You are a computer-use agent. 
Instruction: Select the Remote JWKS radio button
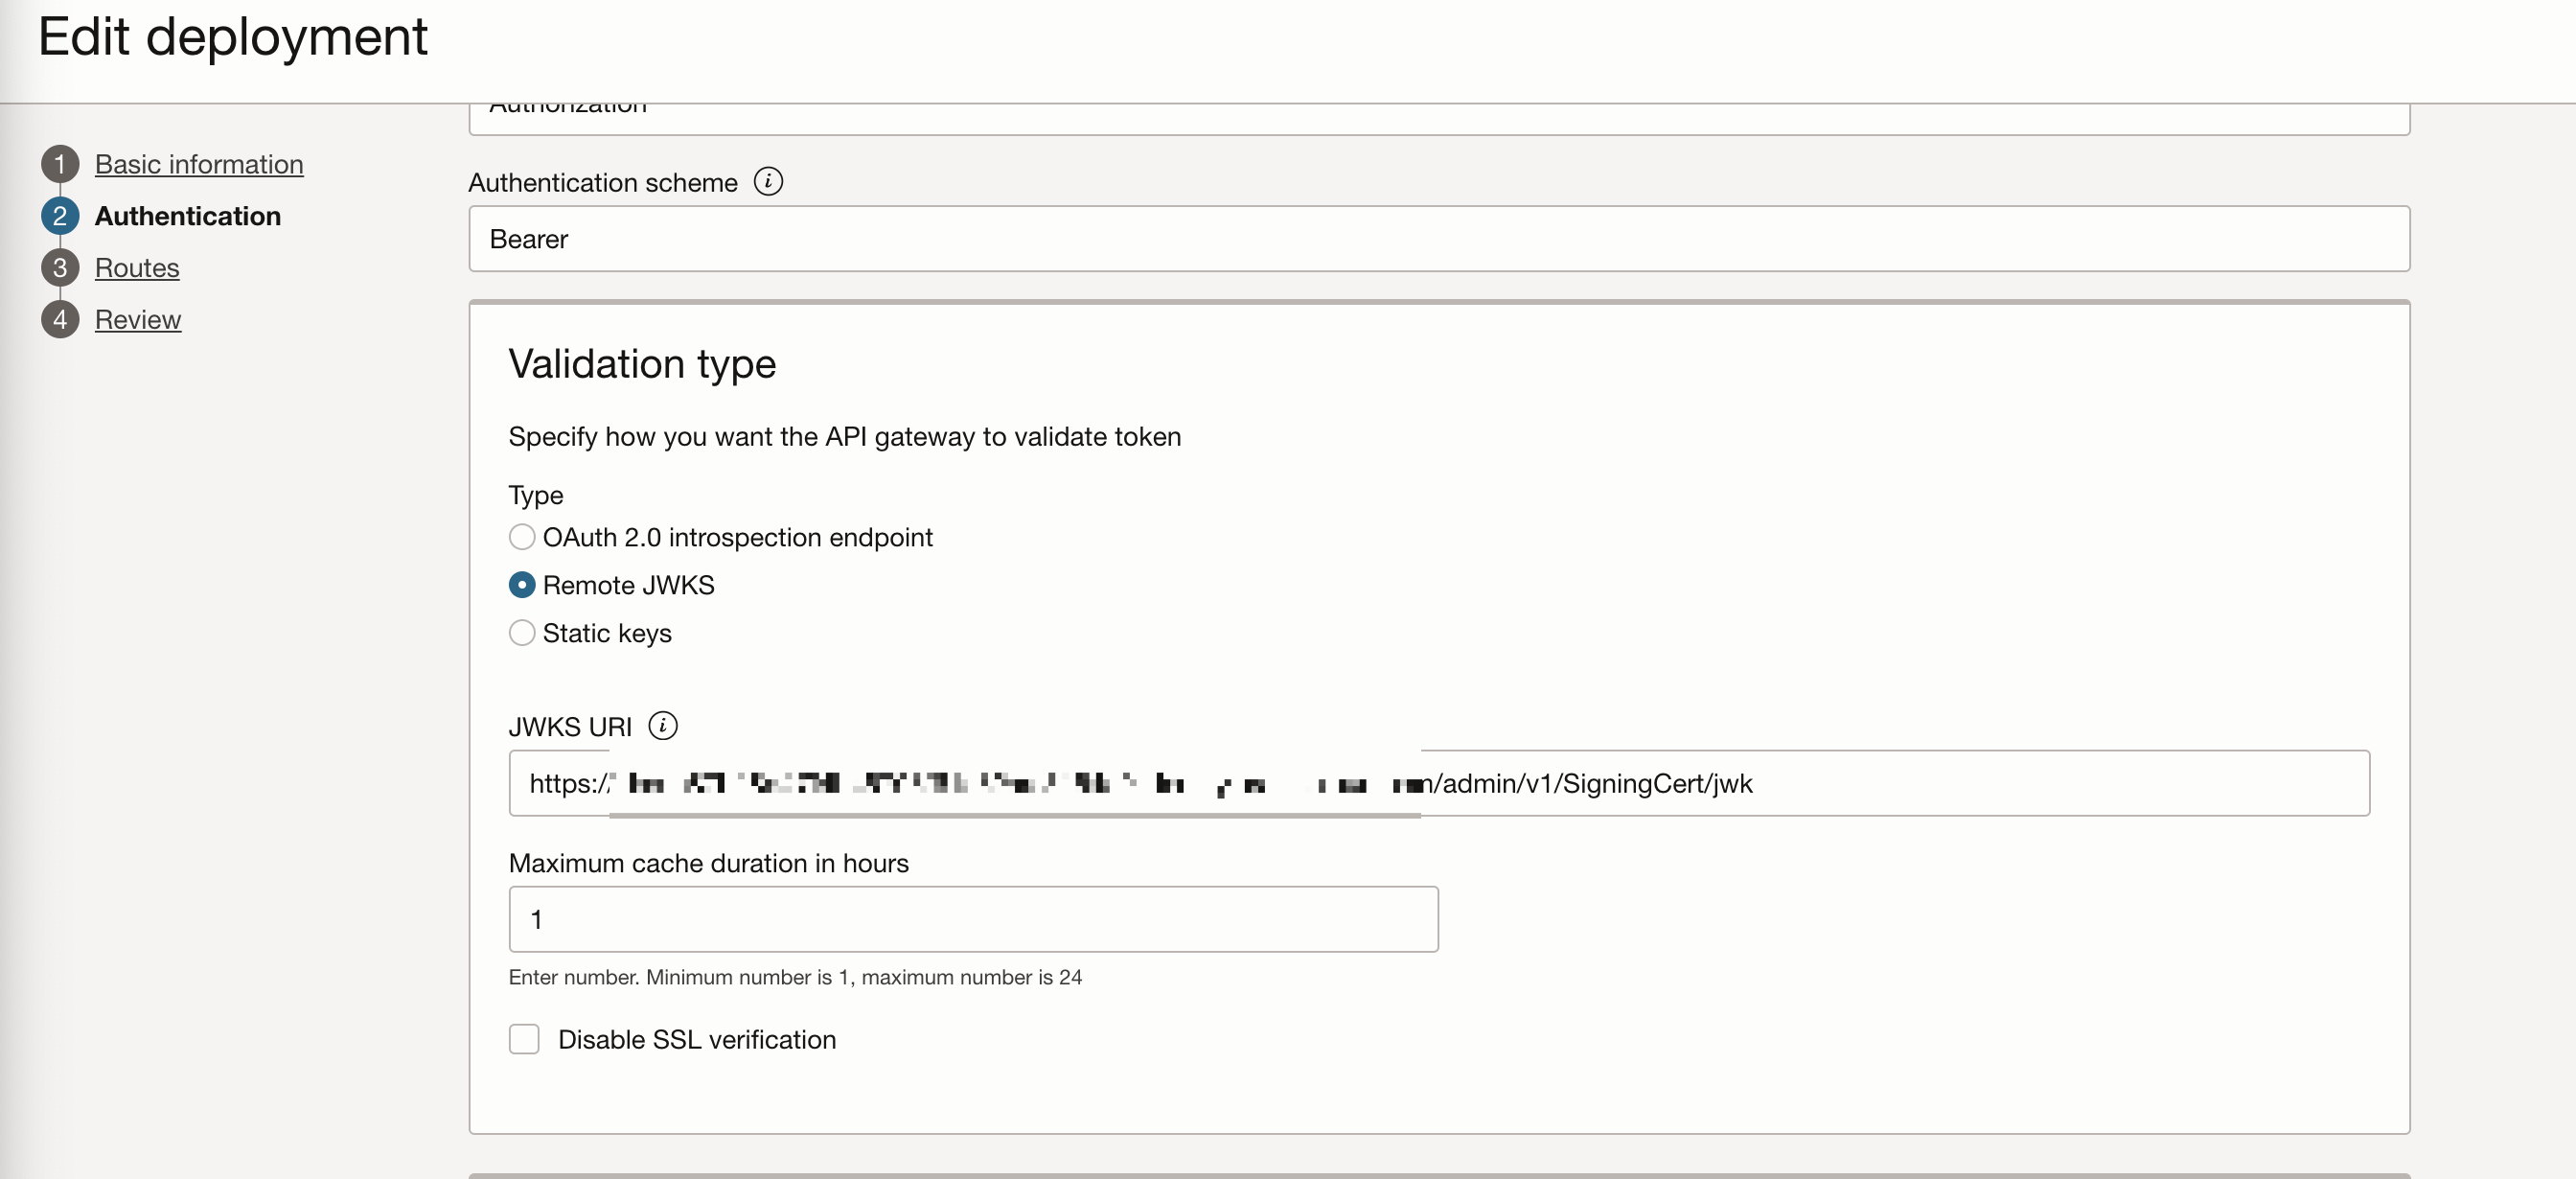(x=522, y=585)
